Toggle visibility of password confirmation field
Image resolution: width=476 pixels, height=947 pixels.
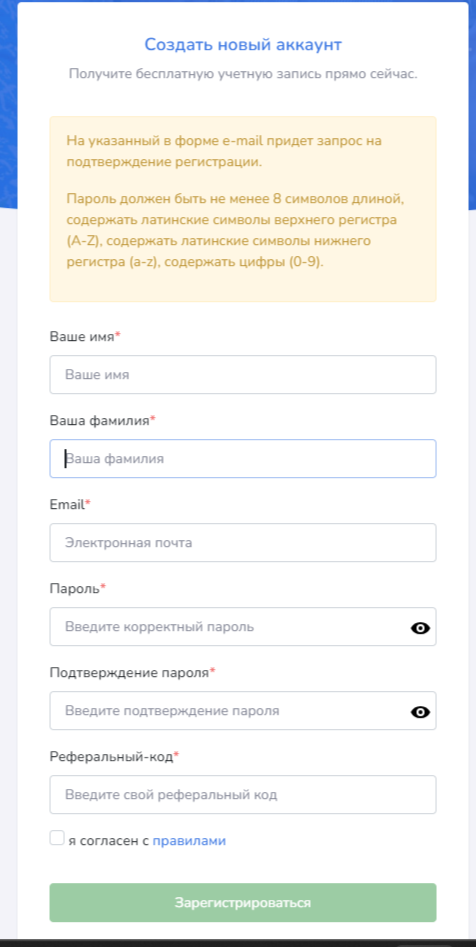(420, 712)
